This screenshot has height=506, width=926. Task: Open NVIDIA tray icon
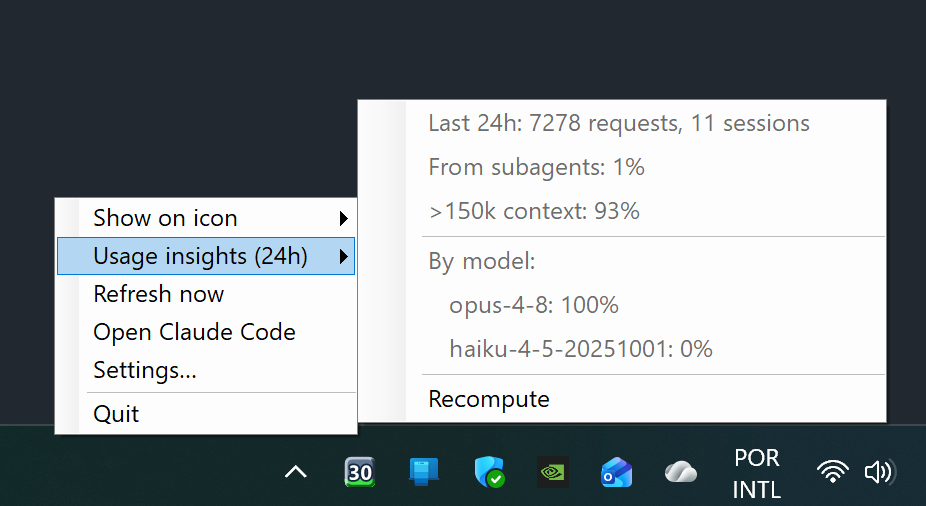(553, 472)
